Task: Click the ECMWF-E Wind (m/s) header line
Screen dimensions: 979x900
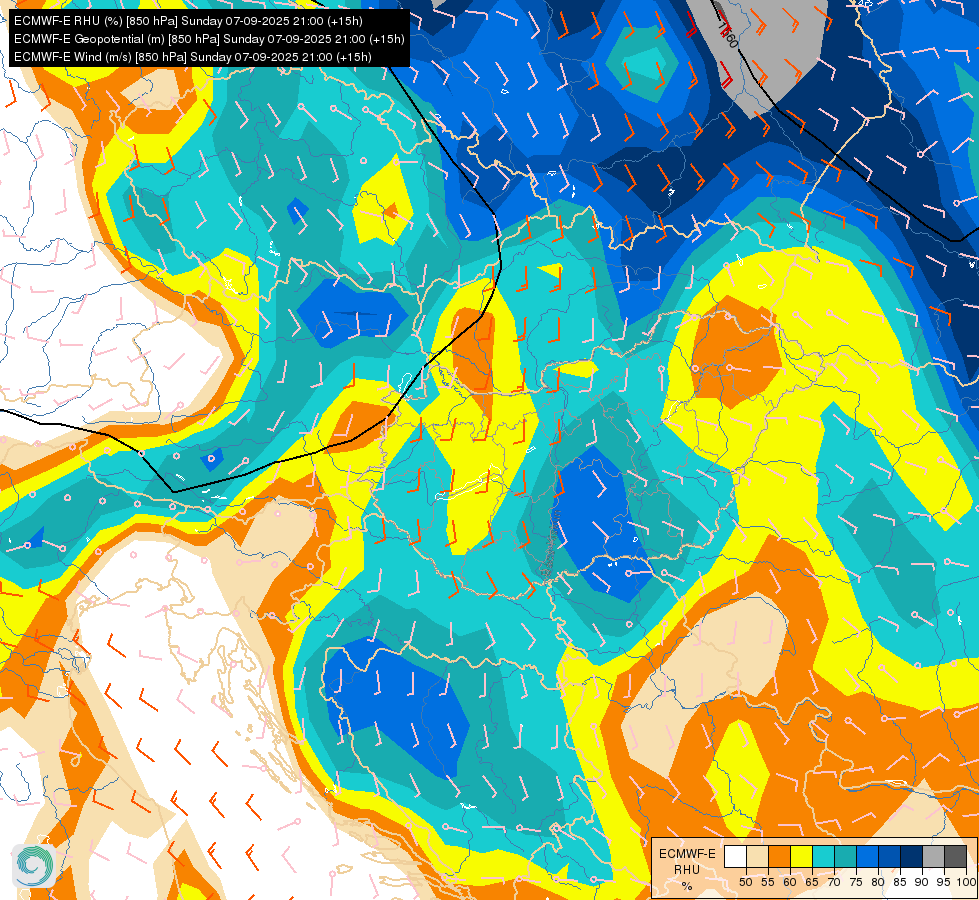Action: 193,57
